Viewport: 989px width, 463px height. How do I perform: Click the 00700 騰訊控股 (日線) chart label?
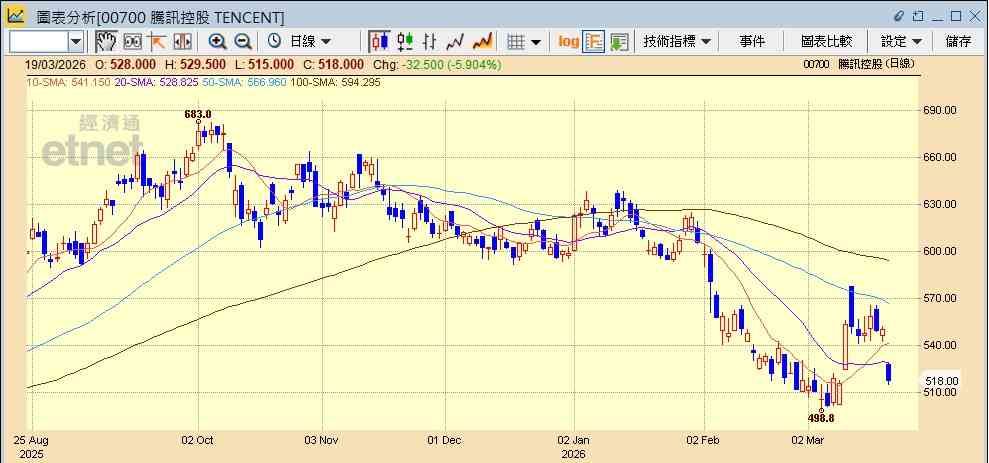point(859,64)
